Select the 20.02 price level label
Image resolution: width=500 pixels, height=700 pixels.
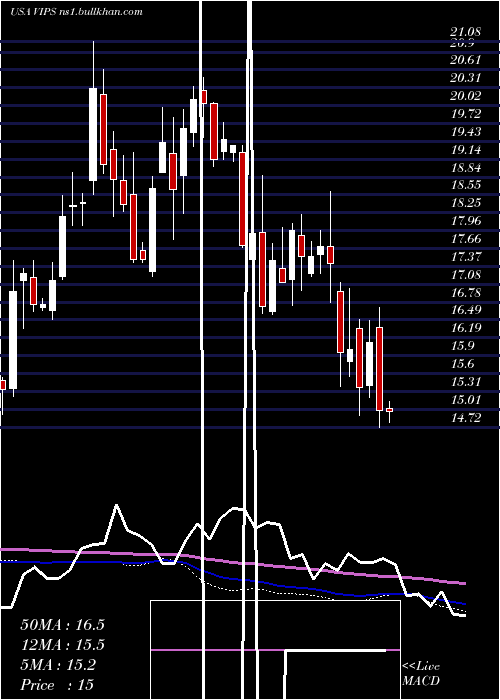coord(466,96)
